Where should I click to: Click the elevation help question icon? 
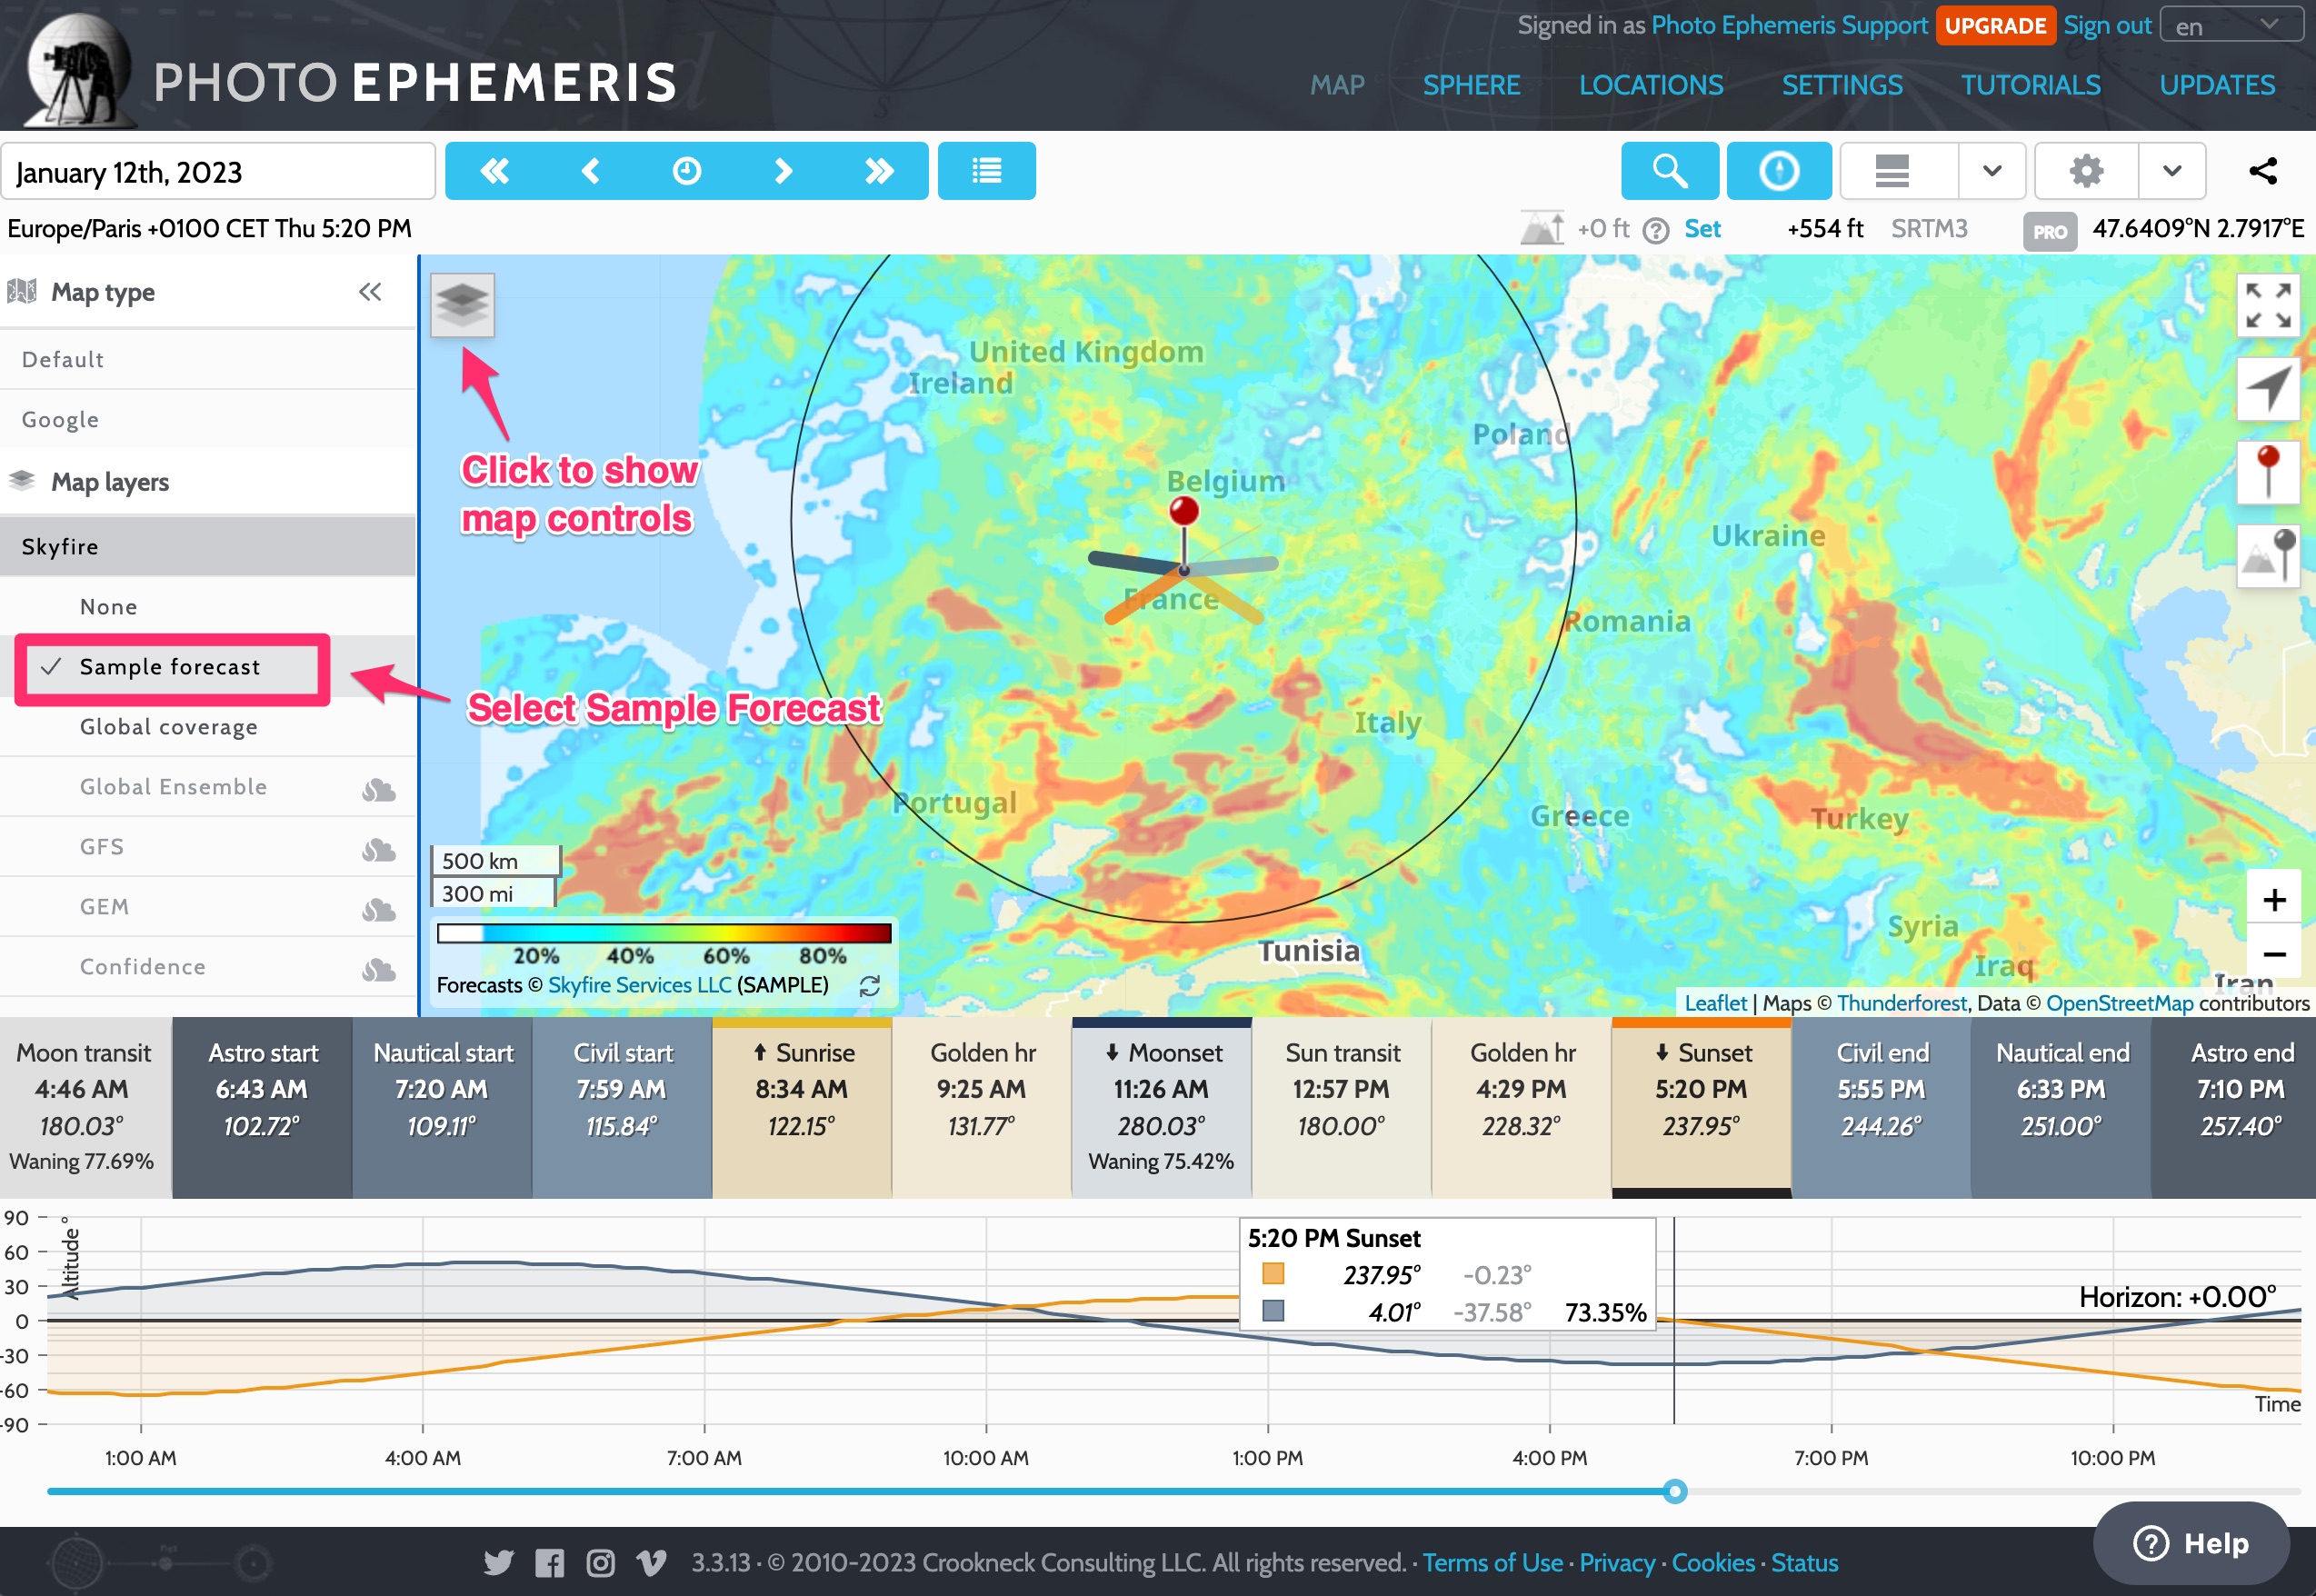tap(1656, 231)
